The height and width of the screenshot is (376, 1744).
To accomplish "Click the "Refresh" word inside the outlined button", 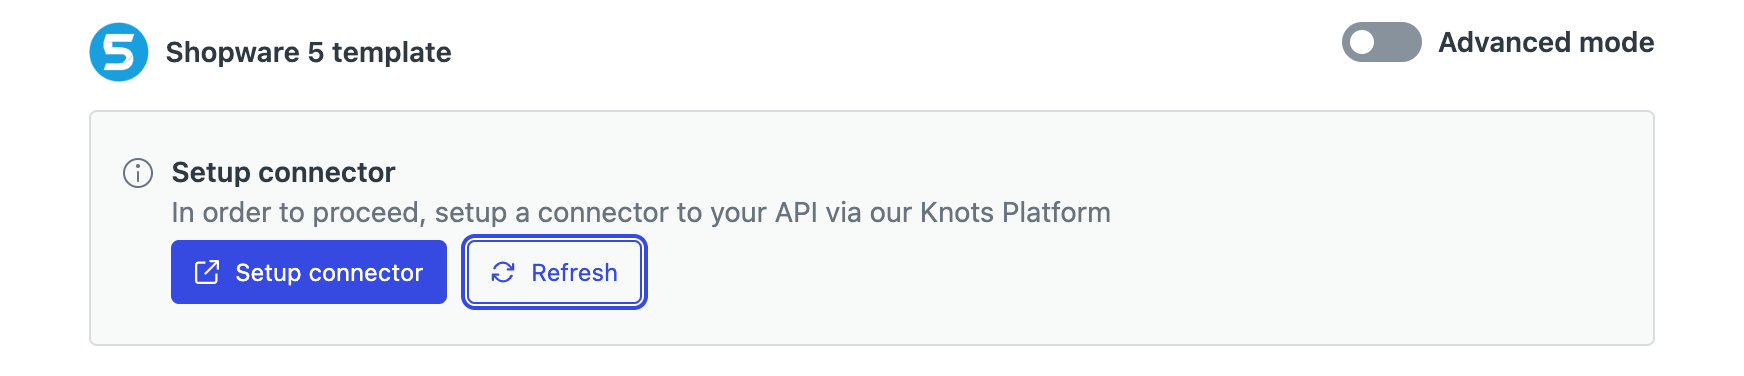I will [574, 272].
